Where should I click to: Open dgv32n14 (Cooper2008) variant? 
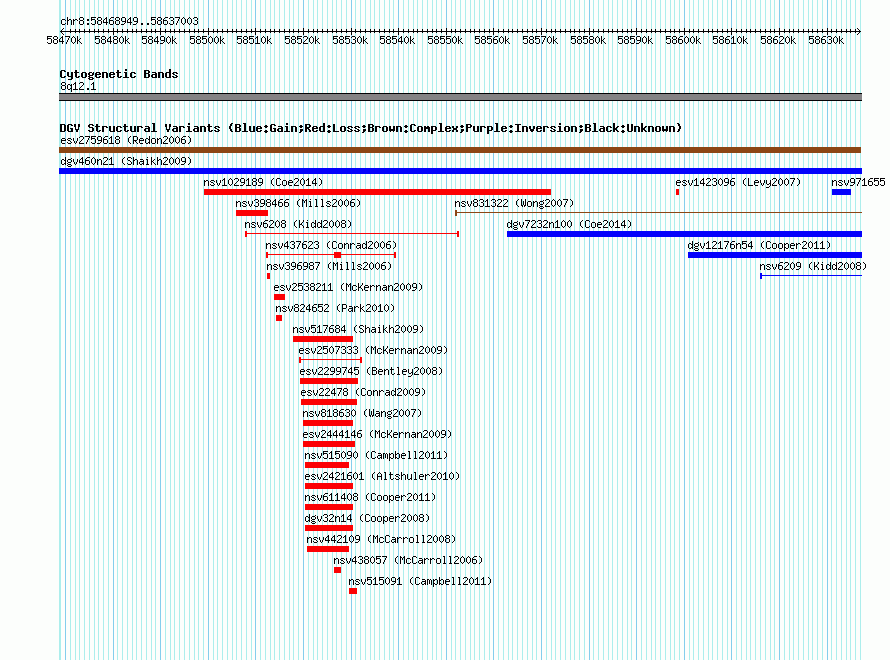pos(367,518)
